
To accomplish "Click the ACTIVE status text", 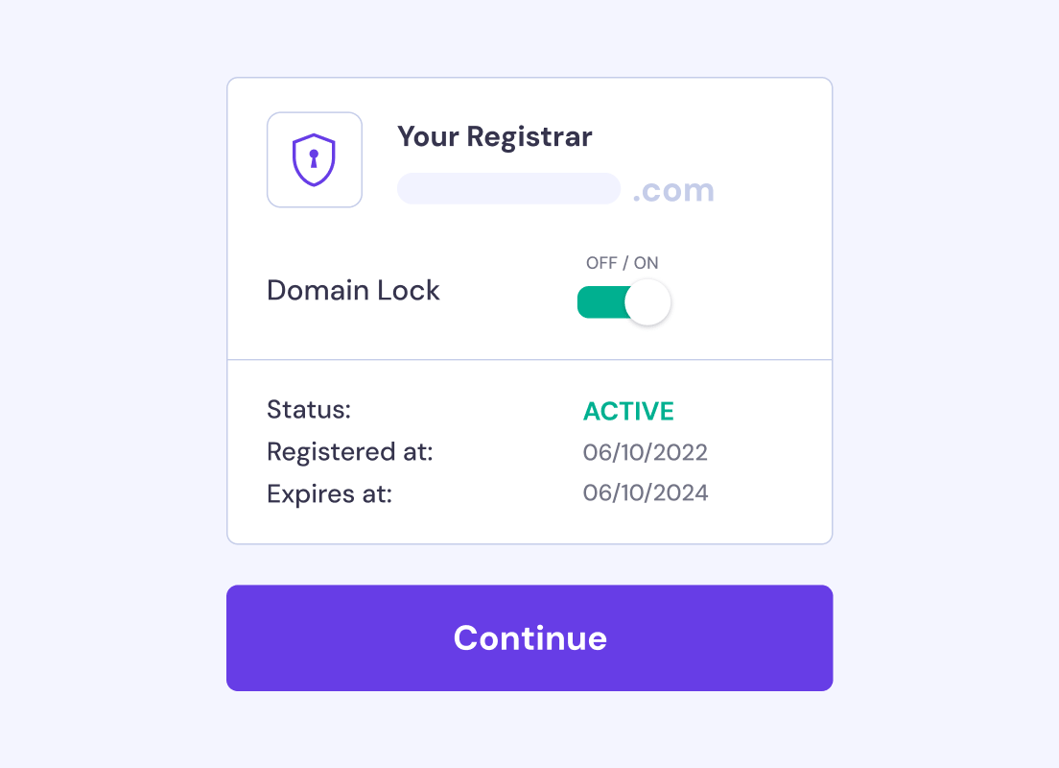I will coord(629,411).
